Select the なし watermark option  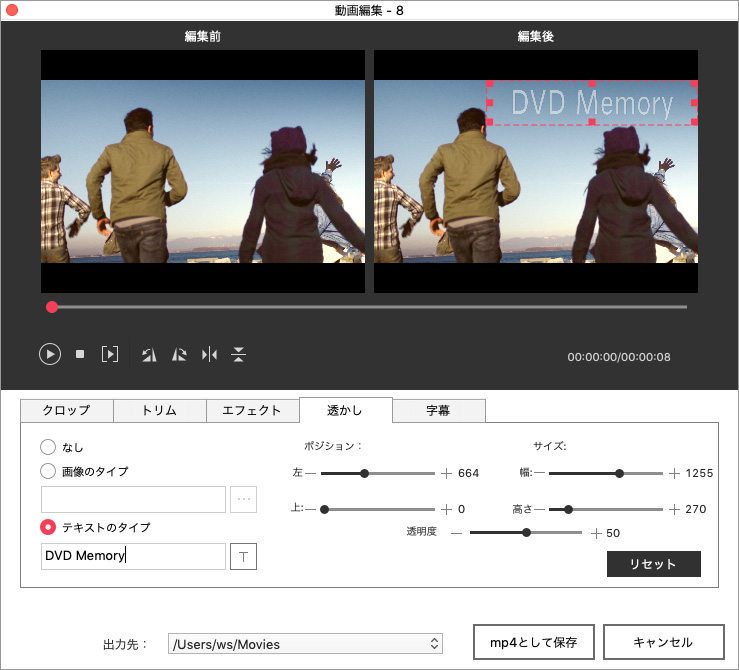48,447
